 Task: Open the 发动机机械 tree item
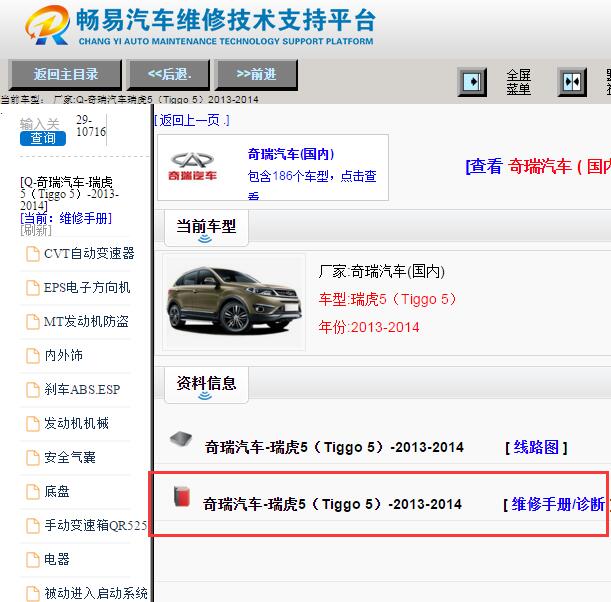[76, 423]
